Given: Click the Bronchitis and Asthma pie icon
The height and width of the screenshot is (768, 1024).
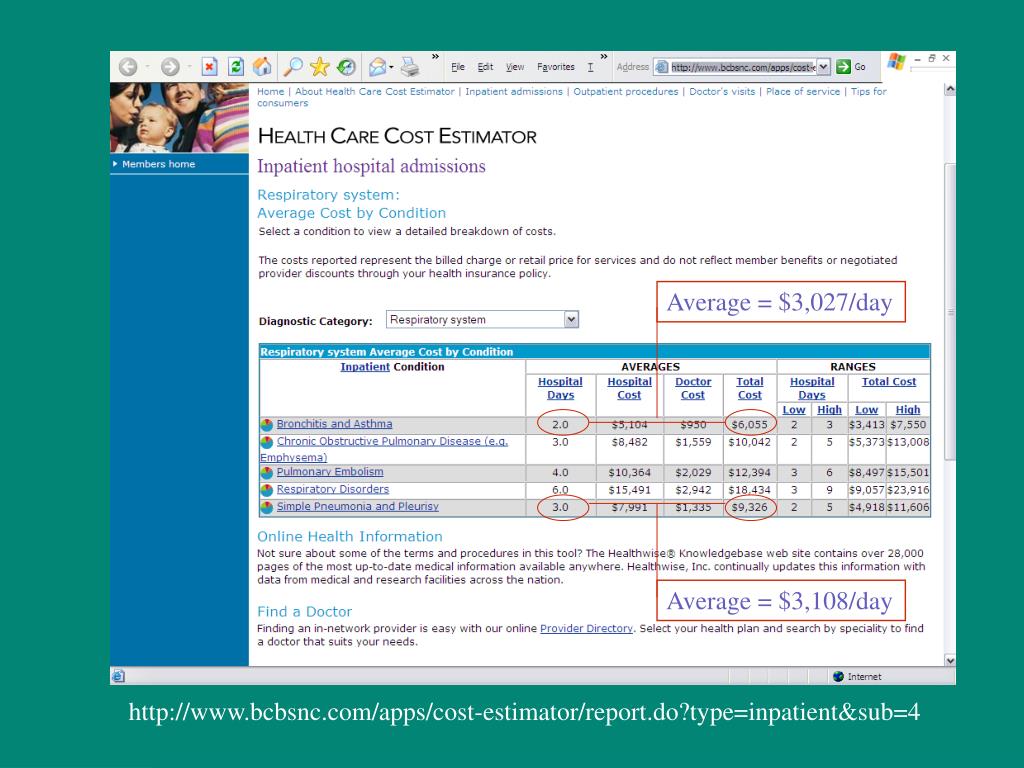Looking at the screenshot, I should 266,424.
